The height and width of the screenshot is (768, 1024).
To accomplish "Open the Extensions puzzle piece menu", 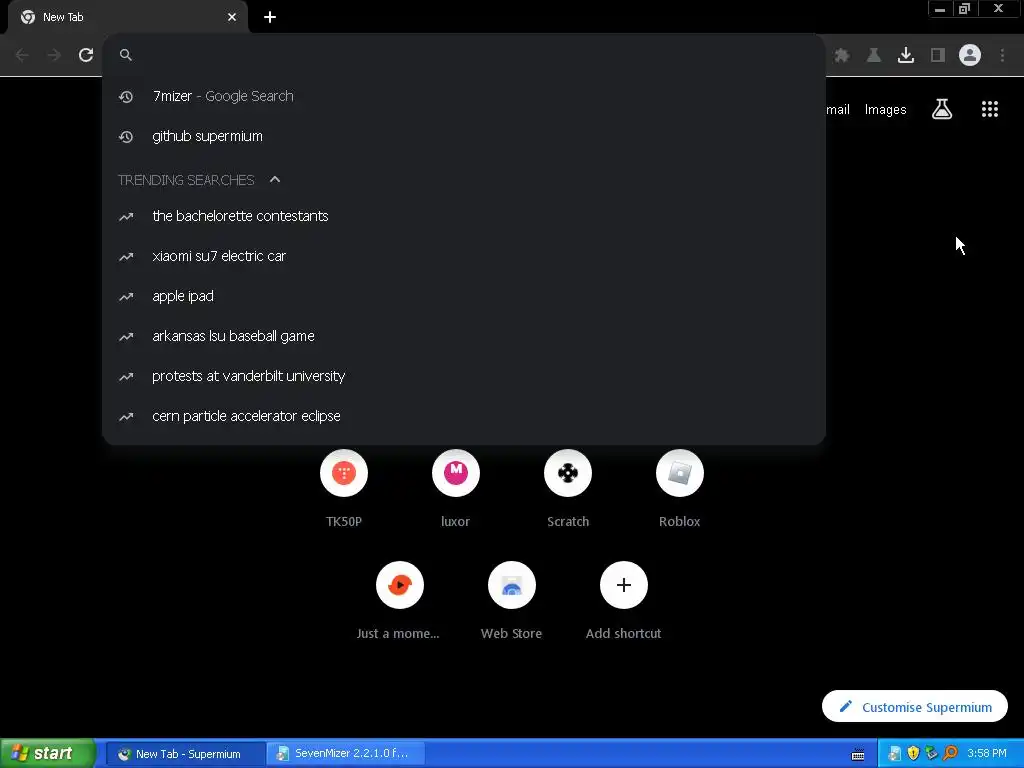I will [x=842, y=55].
